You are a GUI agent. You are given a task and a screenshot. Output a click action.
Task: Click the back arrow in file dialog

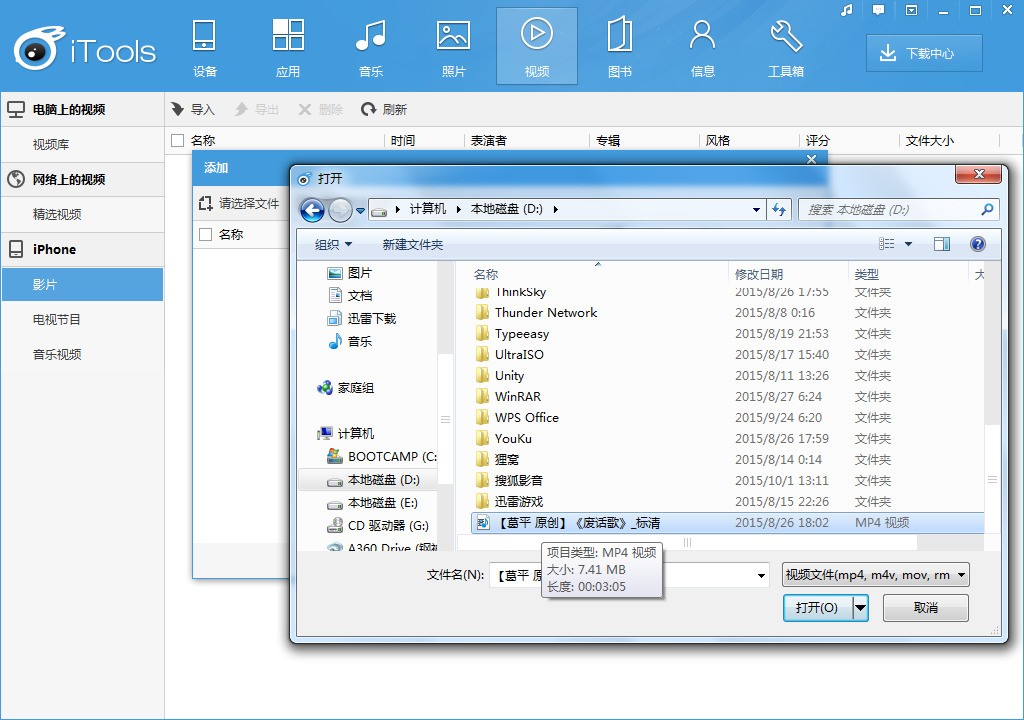point(312,210)
